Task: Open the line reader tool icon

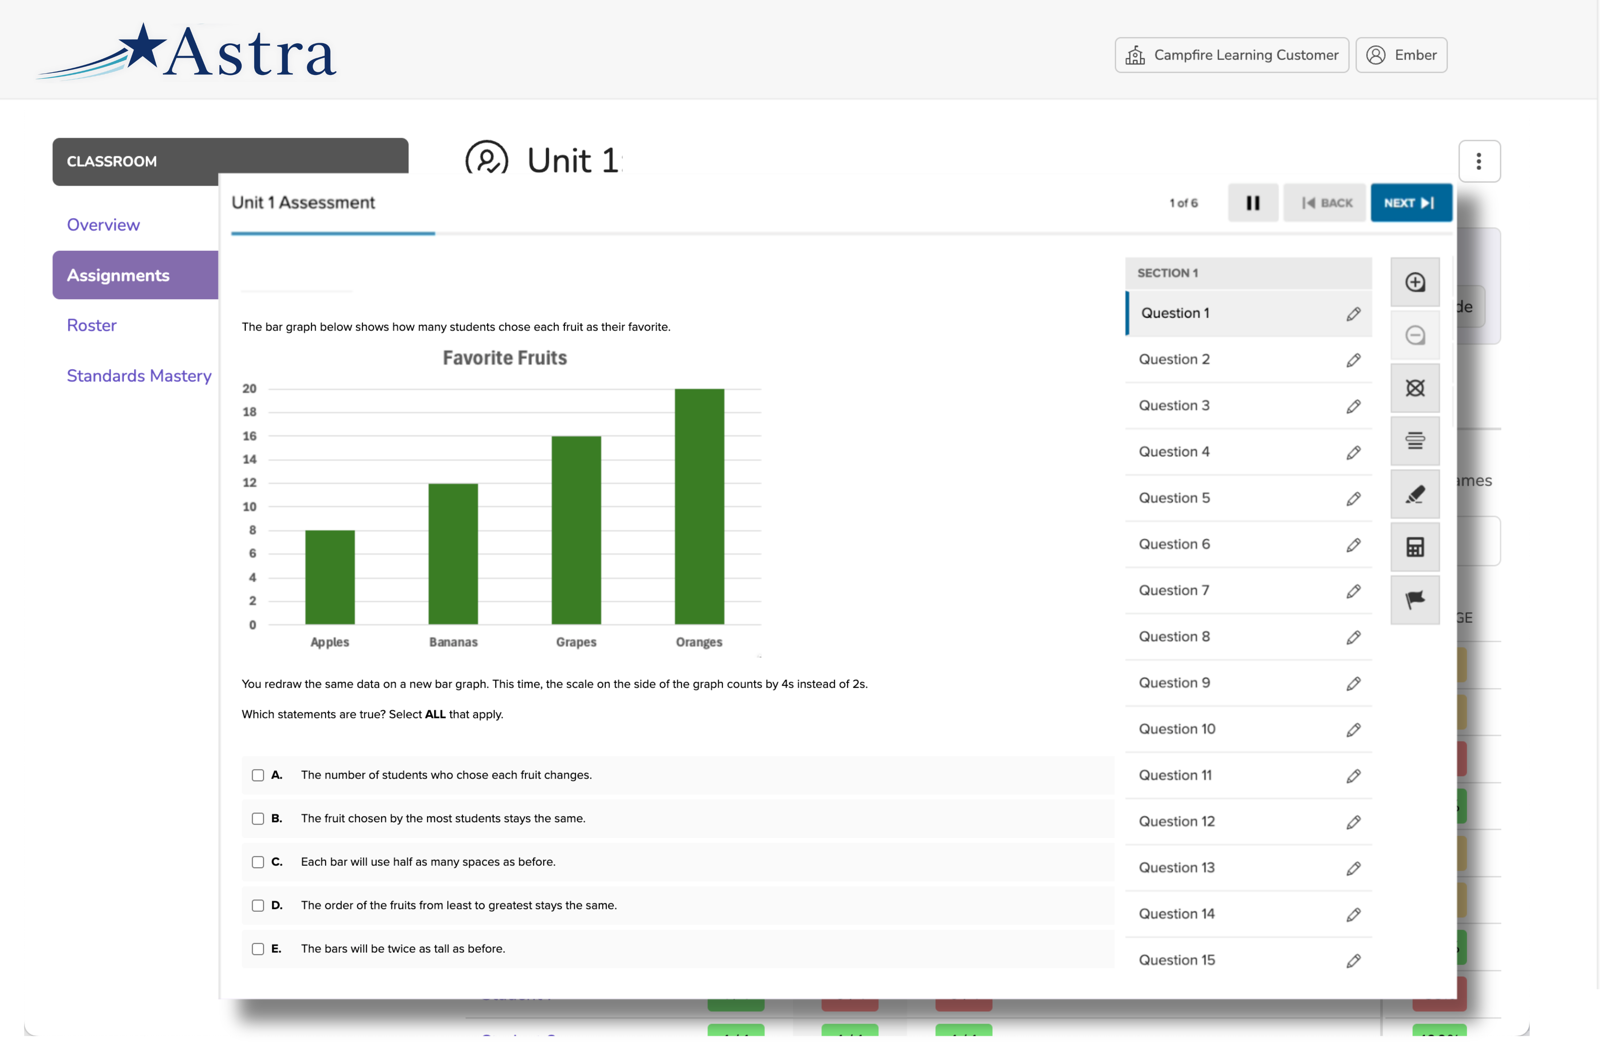Action: 1415,441
